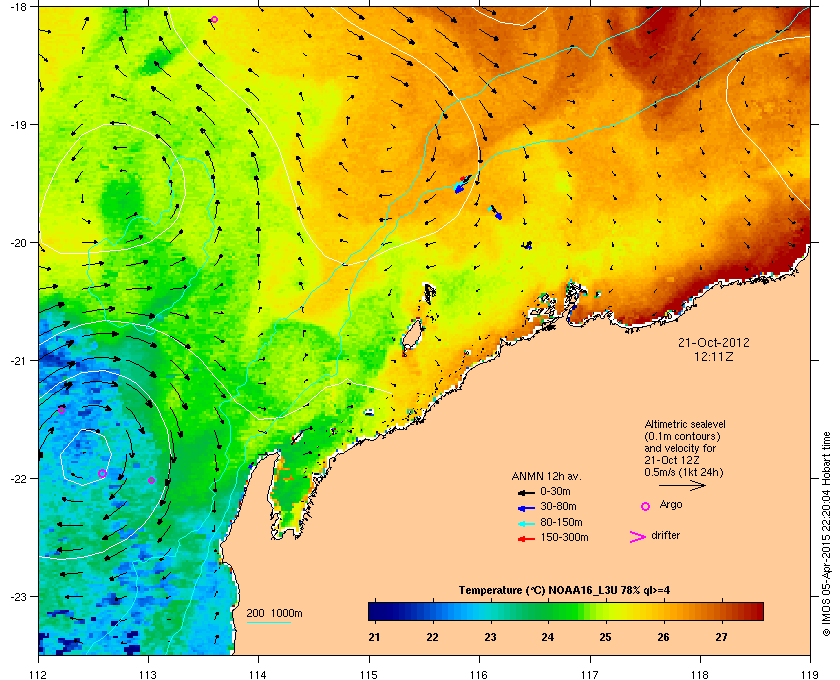Click the longitude axis label 119
Image resolution: width=840 pixels, height=680 pixels.
(810, 674)
